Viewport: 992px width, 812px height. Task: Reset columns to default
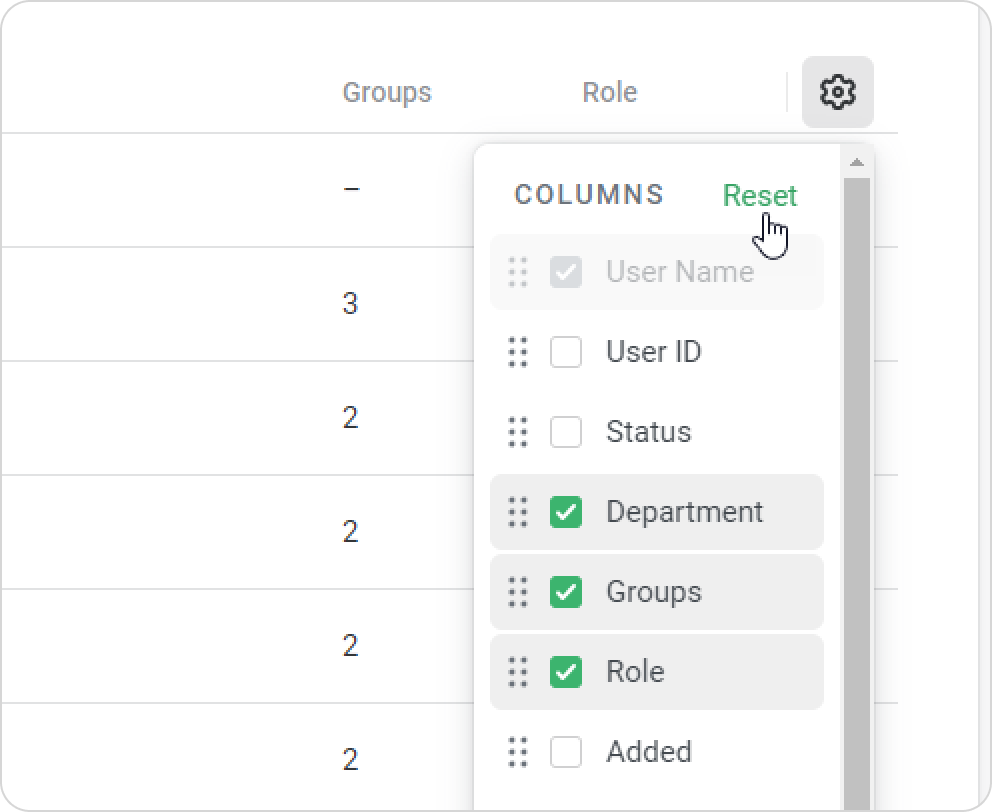coord(759,195)
